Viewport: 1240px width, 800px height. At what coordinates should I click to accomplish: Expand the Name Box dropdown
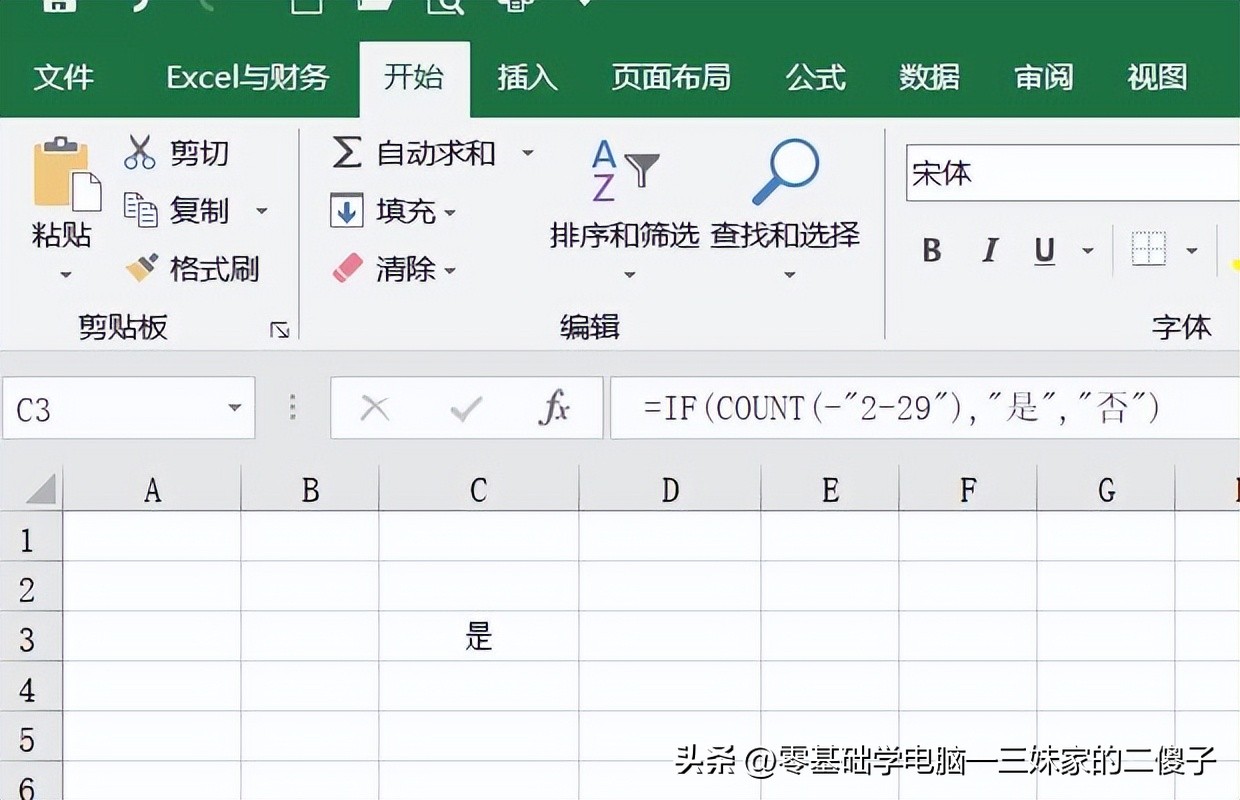point(235,408)
